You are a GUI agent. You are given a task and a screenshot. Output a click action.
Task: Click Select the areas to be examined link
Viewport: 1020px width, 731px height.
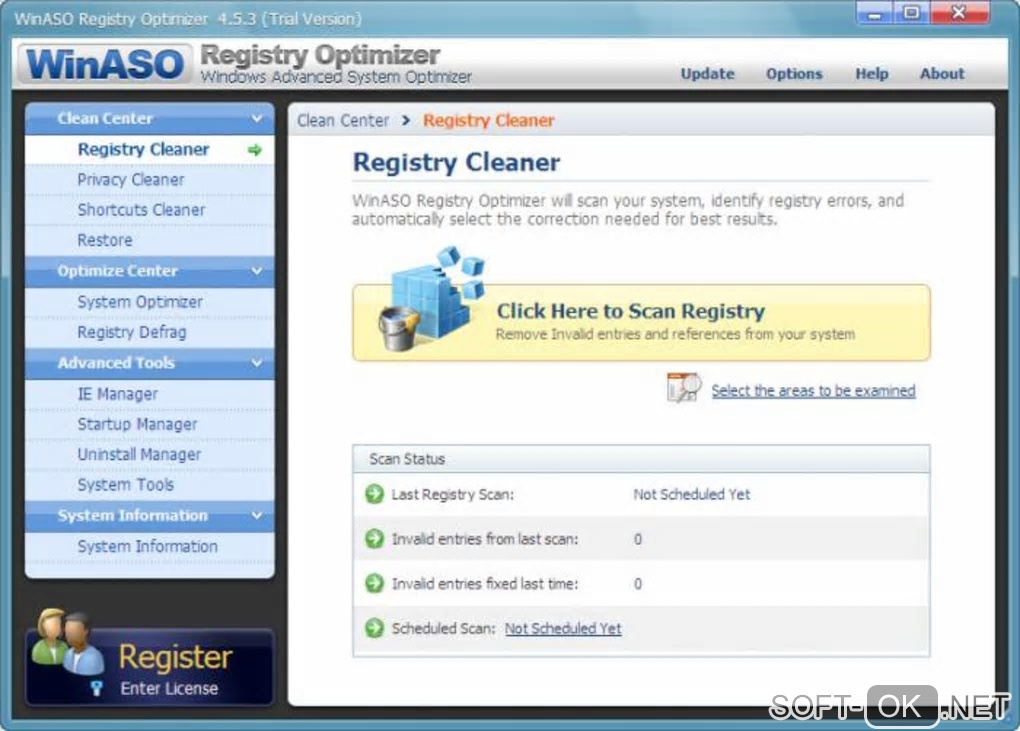coord(813,391)
